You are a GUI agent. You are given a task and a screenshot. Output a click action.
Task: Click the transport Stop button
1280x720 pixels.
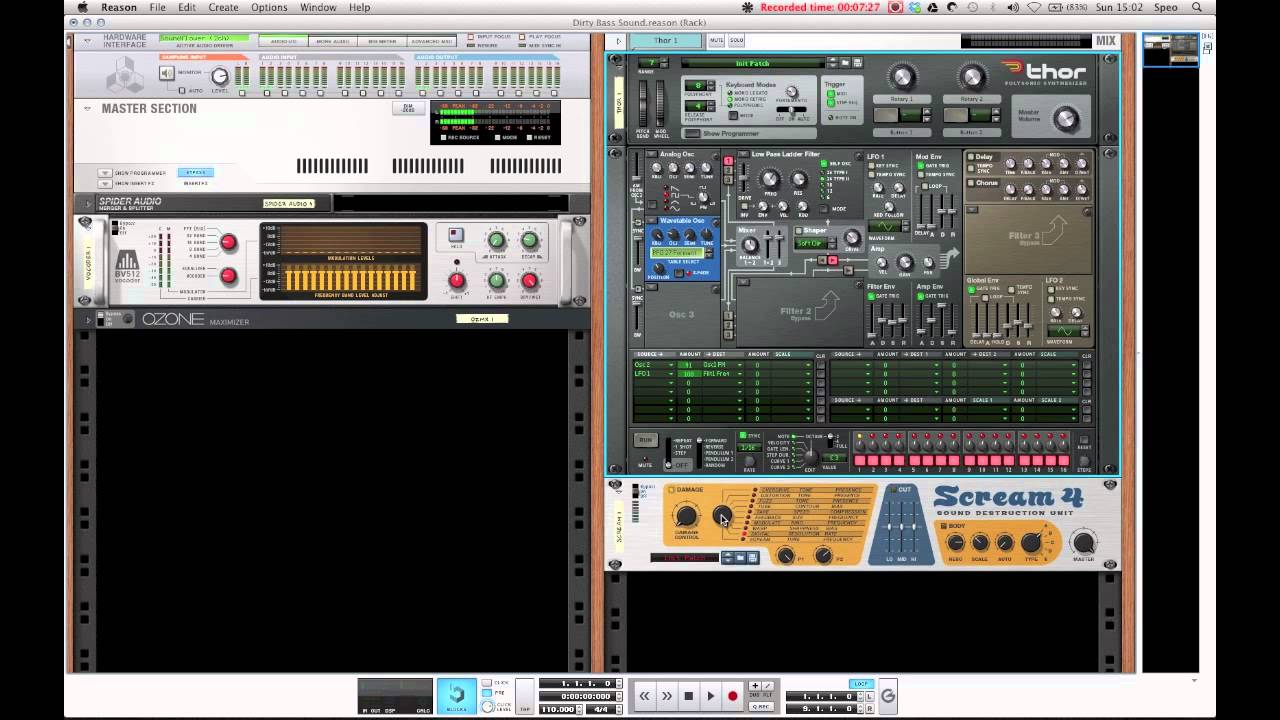point(689,696)
